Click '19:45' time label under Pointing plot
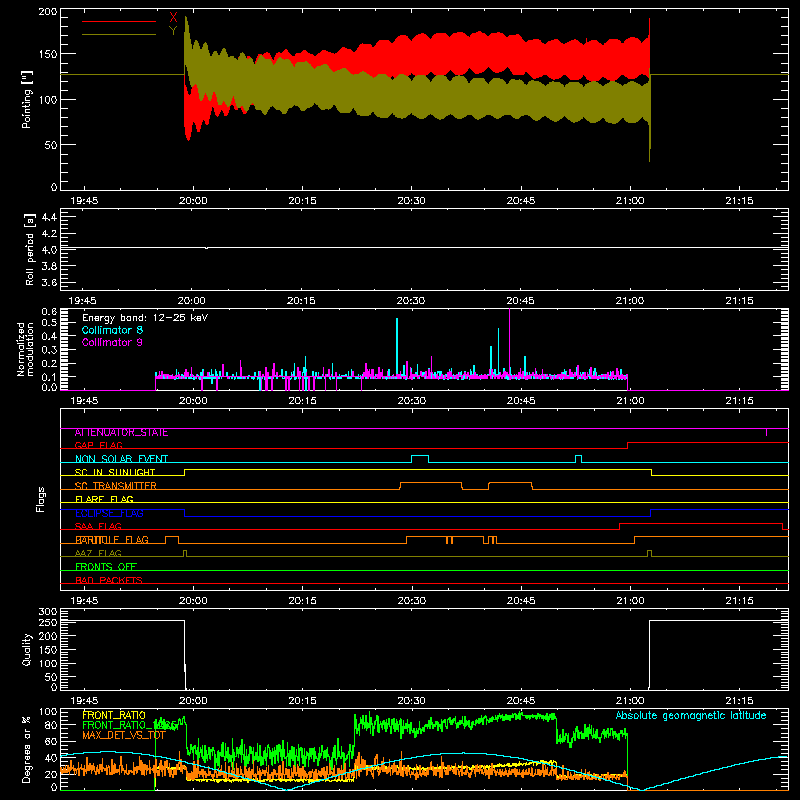This screenshot has height=800, width=800. click(x=84, y=201)
